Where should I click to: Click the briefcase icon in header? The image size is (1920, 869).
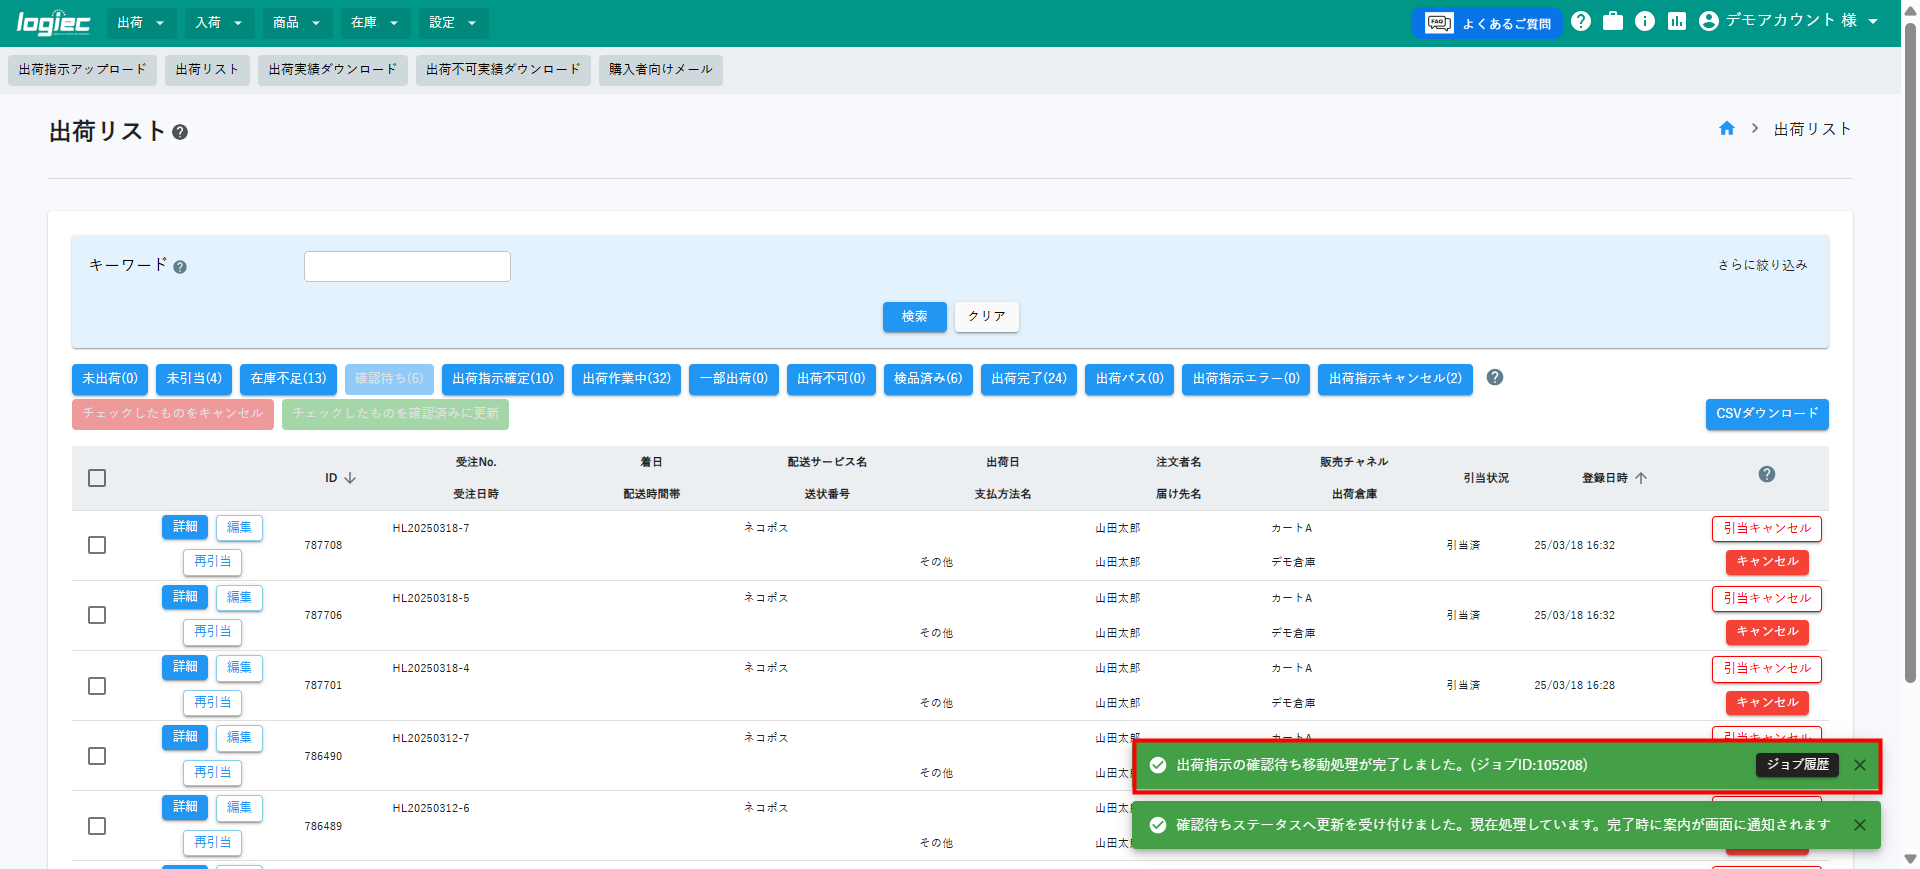[1613, 21]
